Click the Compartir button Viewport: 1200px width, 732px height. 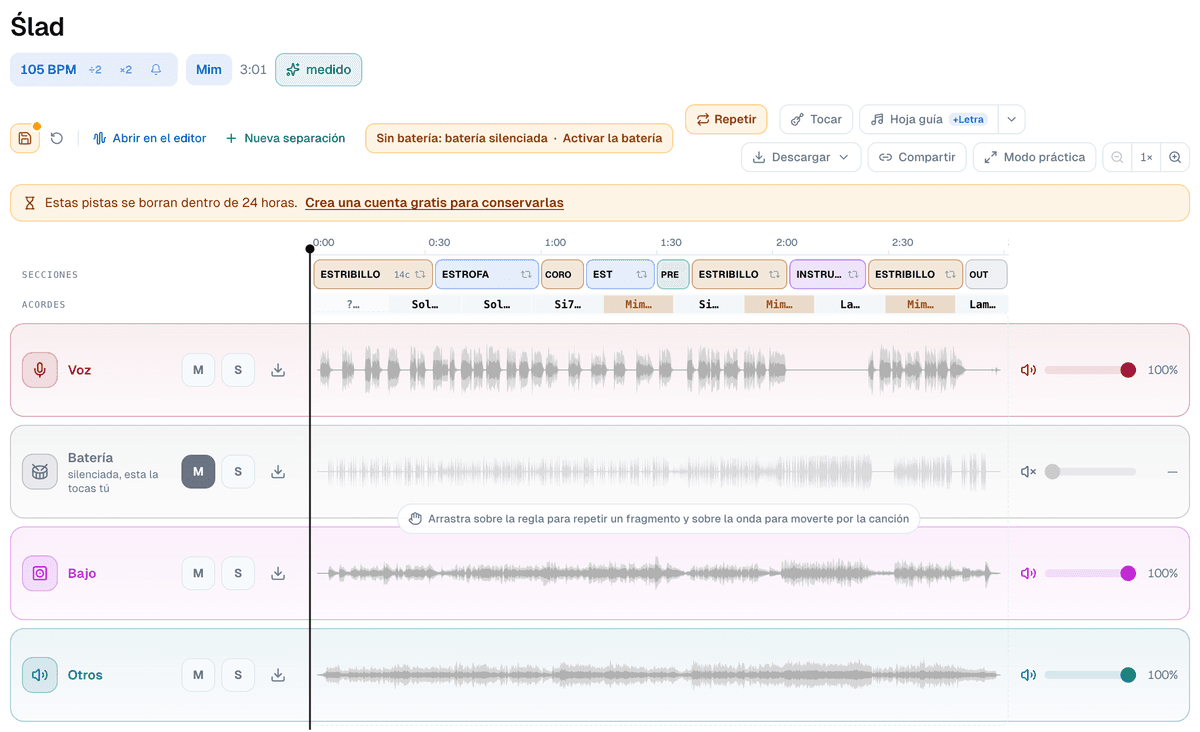point(917,157)
